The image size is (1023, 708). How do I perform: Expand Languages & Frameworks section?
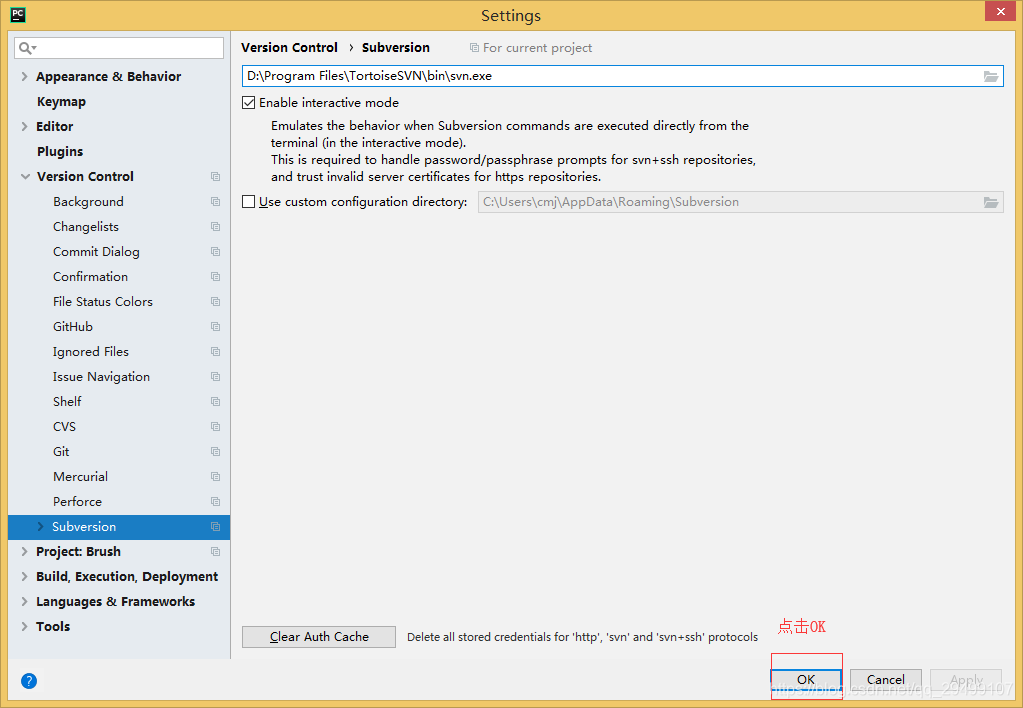(25, 602)
